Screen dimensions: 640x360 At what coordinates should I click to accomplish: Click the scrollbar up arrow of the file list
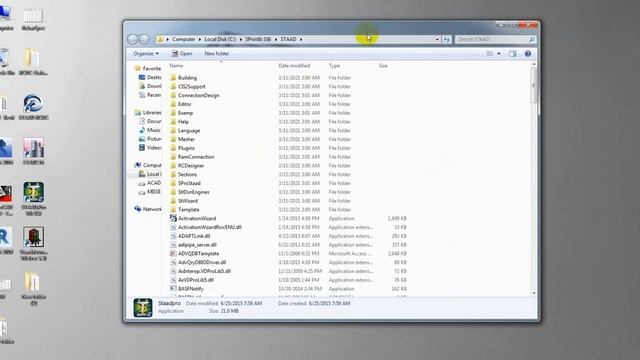pos(533,64)
